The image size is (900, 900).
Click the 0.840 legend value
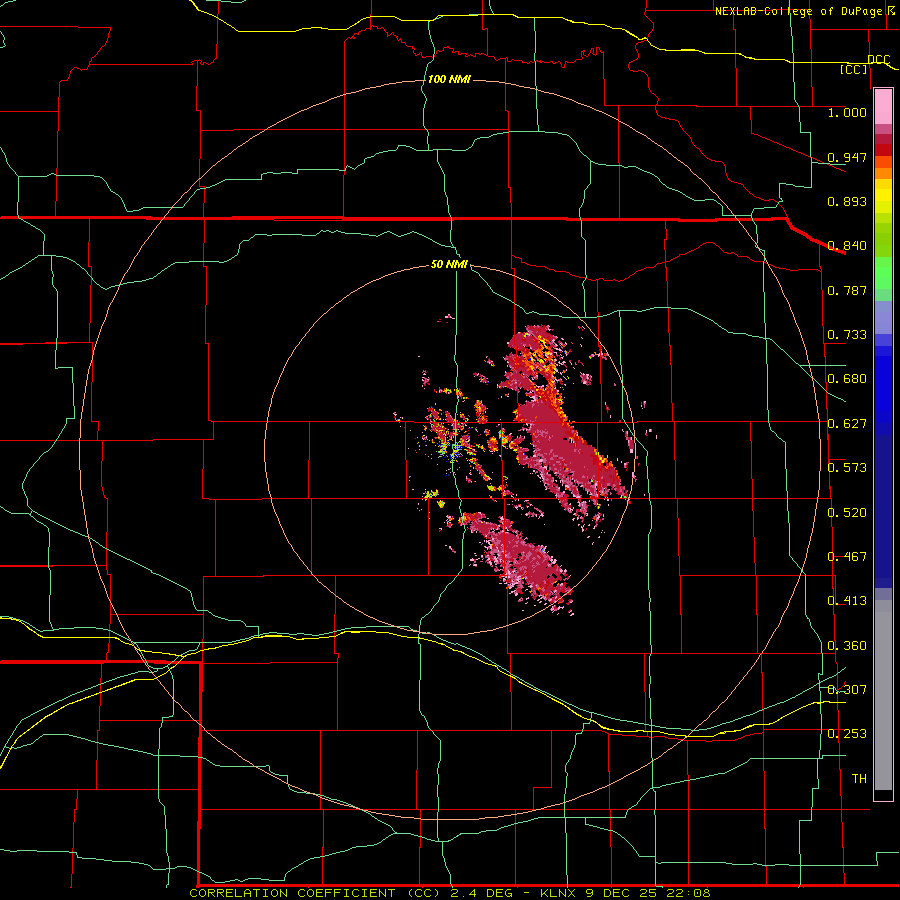(847, 246)
